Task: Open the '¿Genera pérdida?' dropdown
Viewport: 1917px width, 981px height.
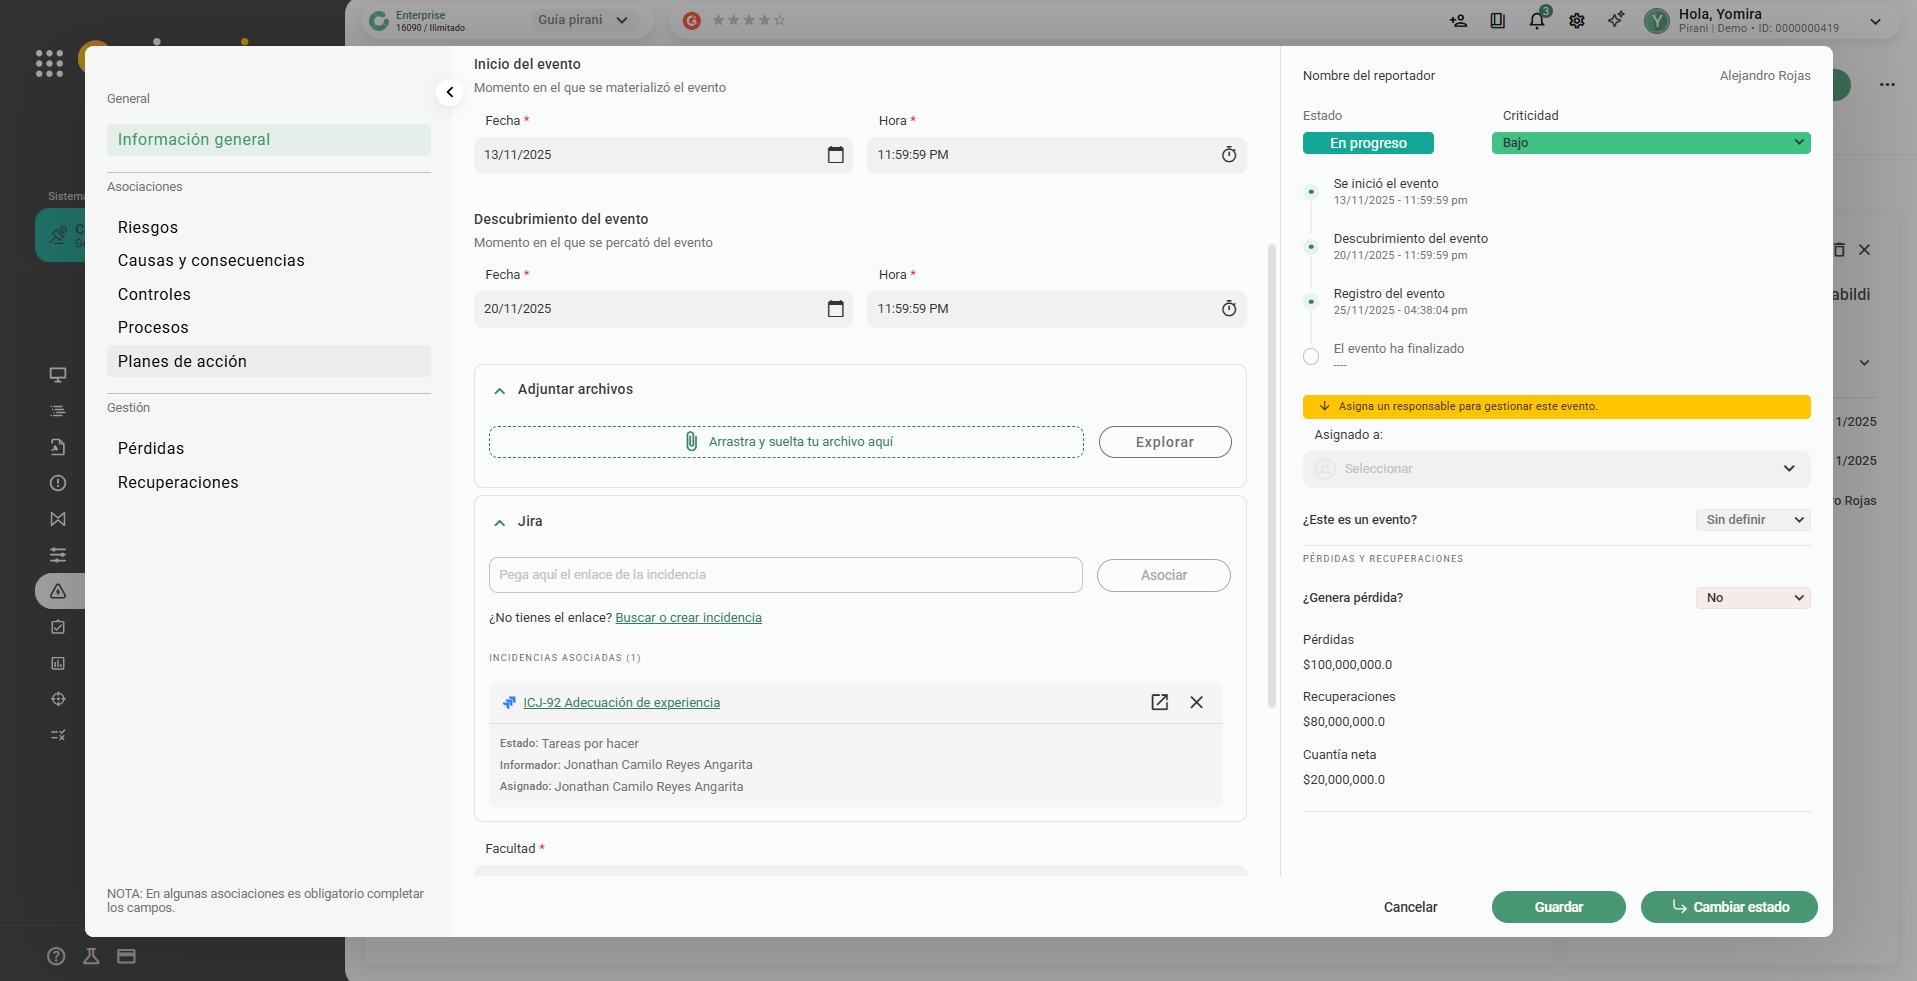Action: pos(1752,598)
